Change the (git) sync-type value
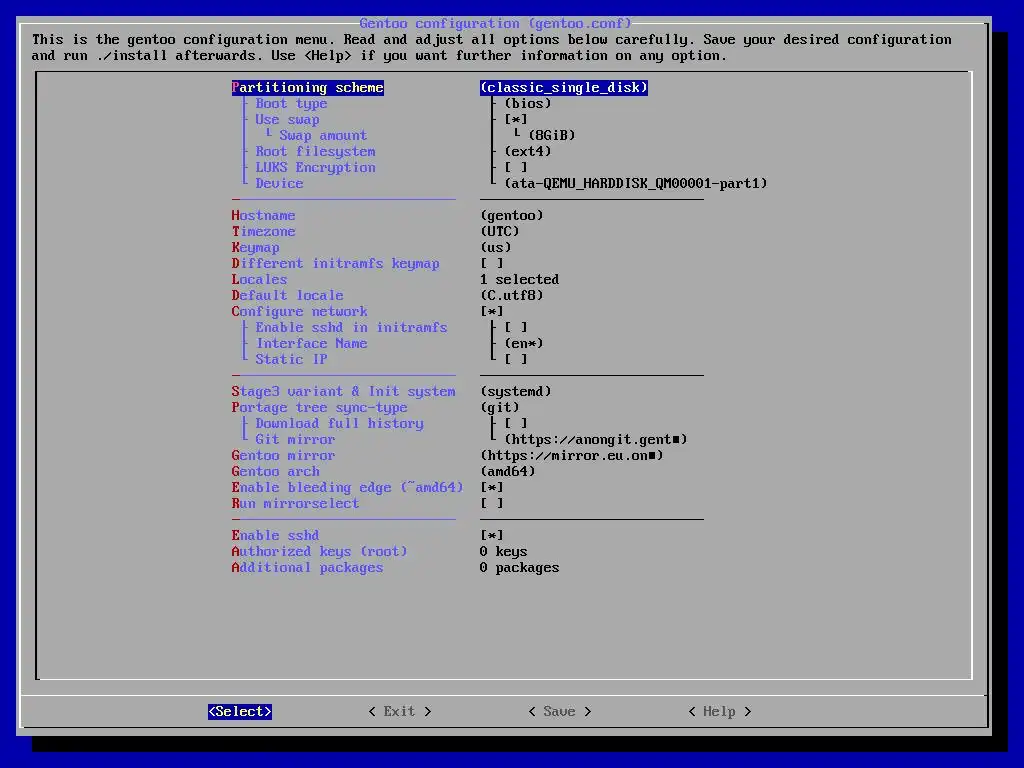The height and width of the screenshot is (768, 1024). coord(500,408)
